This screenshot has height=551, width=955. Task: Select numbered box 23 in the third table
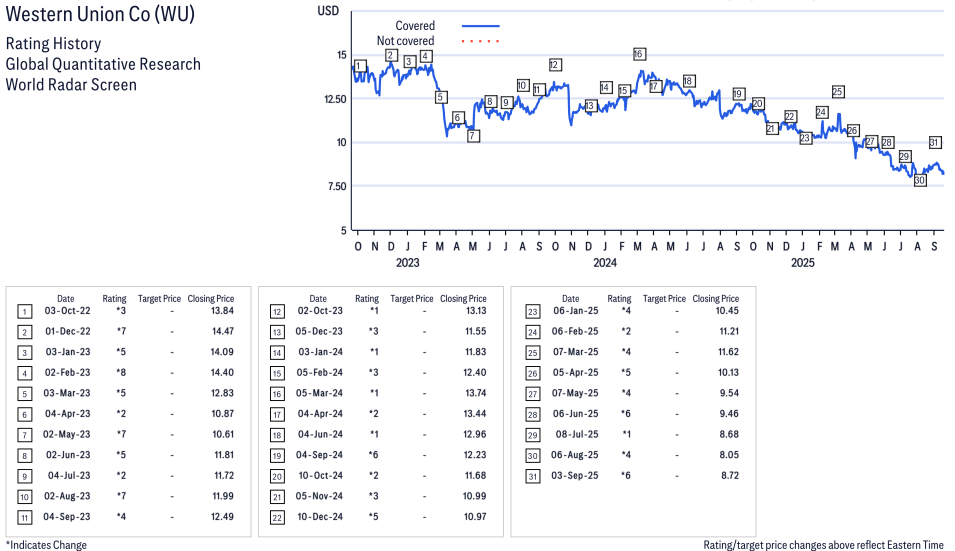point(532,312)
